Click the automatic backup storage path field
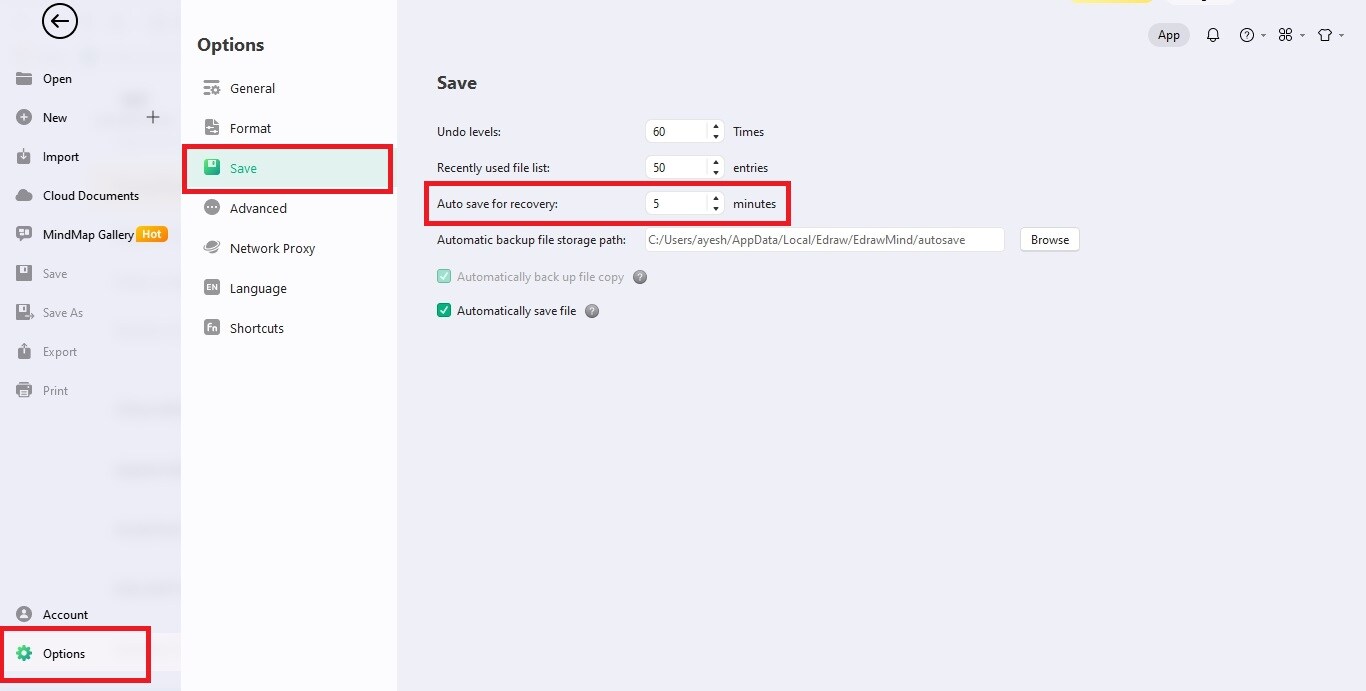Screen dimensions: 1366x691 tap(824, 240)
